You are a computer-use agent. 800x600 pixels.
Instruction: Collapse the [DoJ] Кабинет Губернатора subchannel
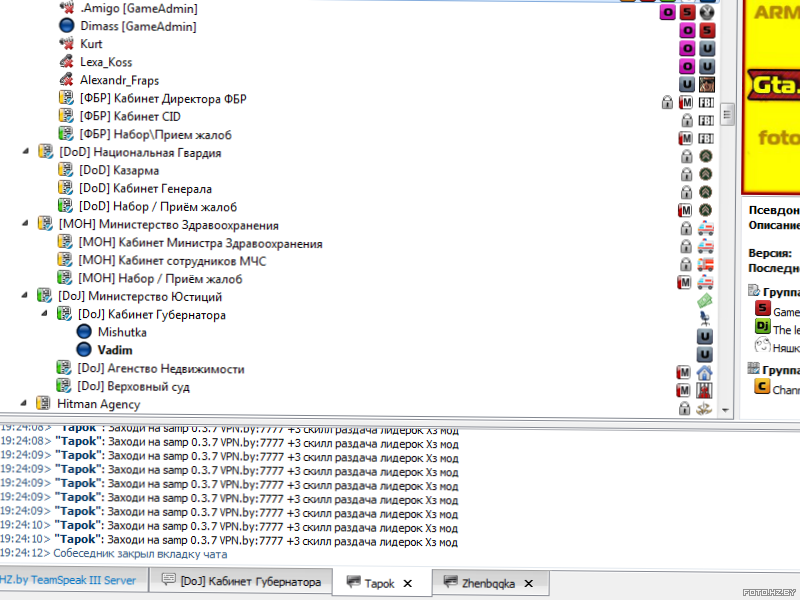pyautogui.click(x=45, y=314)
